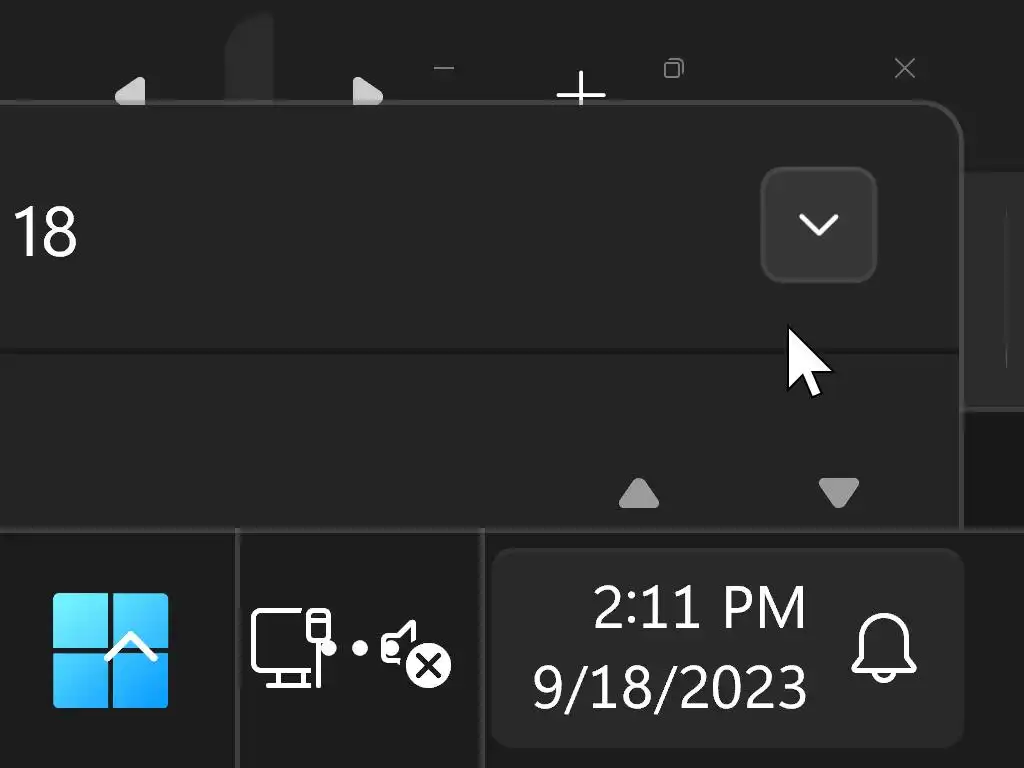Restore down the window using overlapping squares
The image size is (1024, 768).
click(x=674, y=68)
